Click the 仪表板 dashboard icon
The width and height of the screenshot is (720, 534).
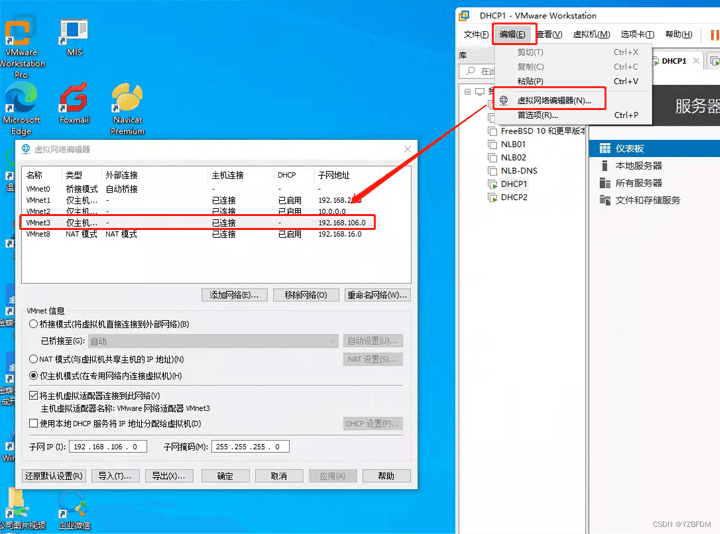(x=605, y=148)
